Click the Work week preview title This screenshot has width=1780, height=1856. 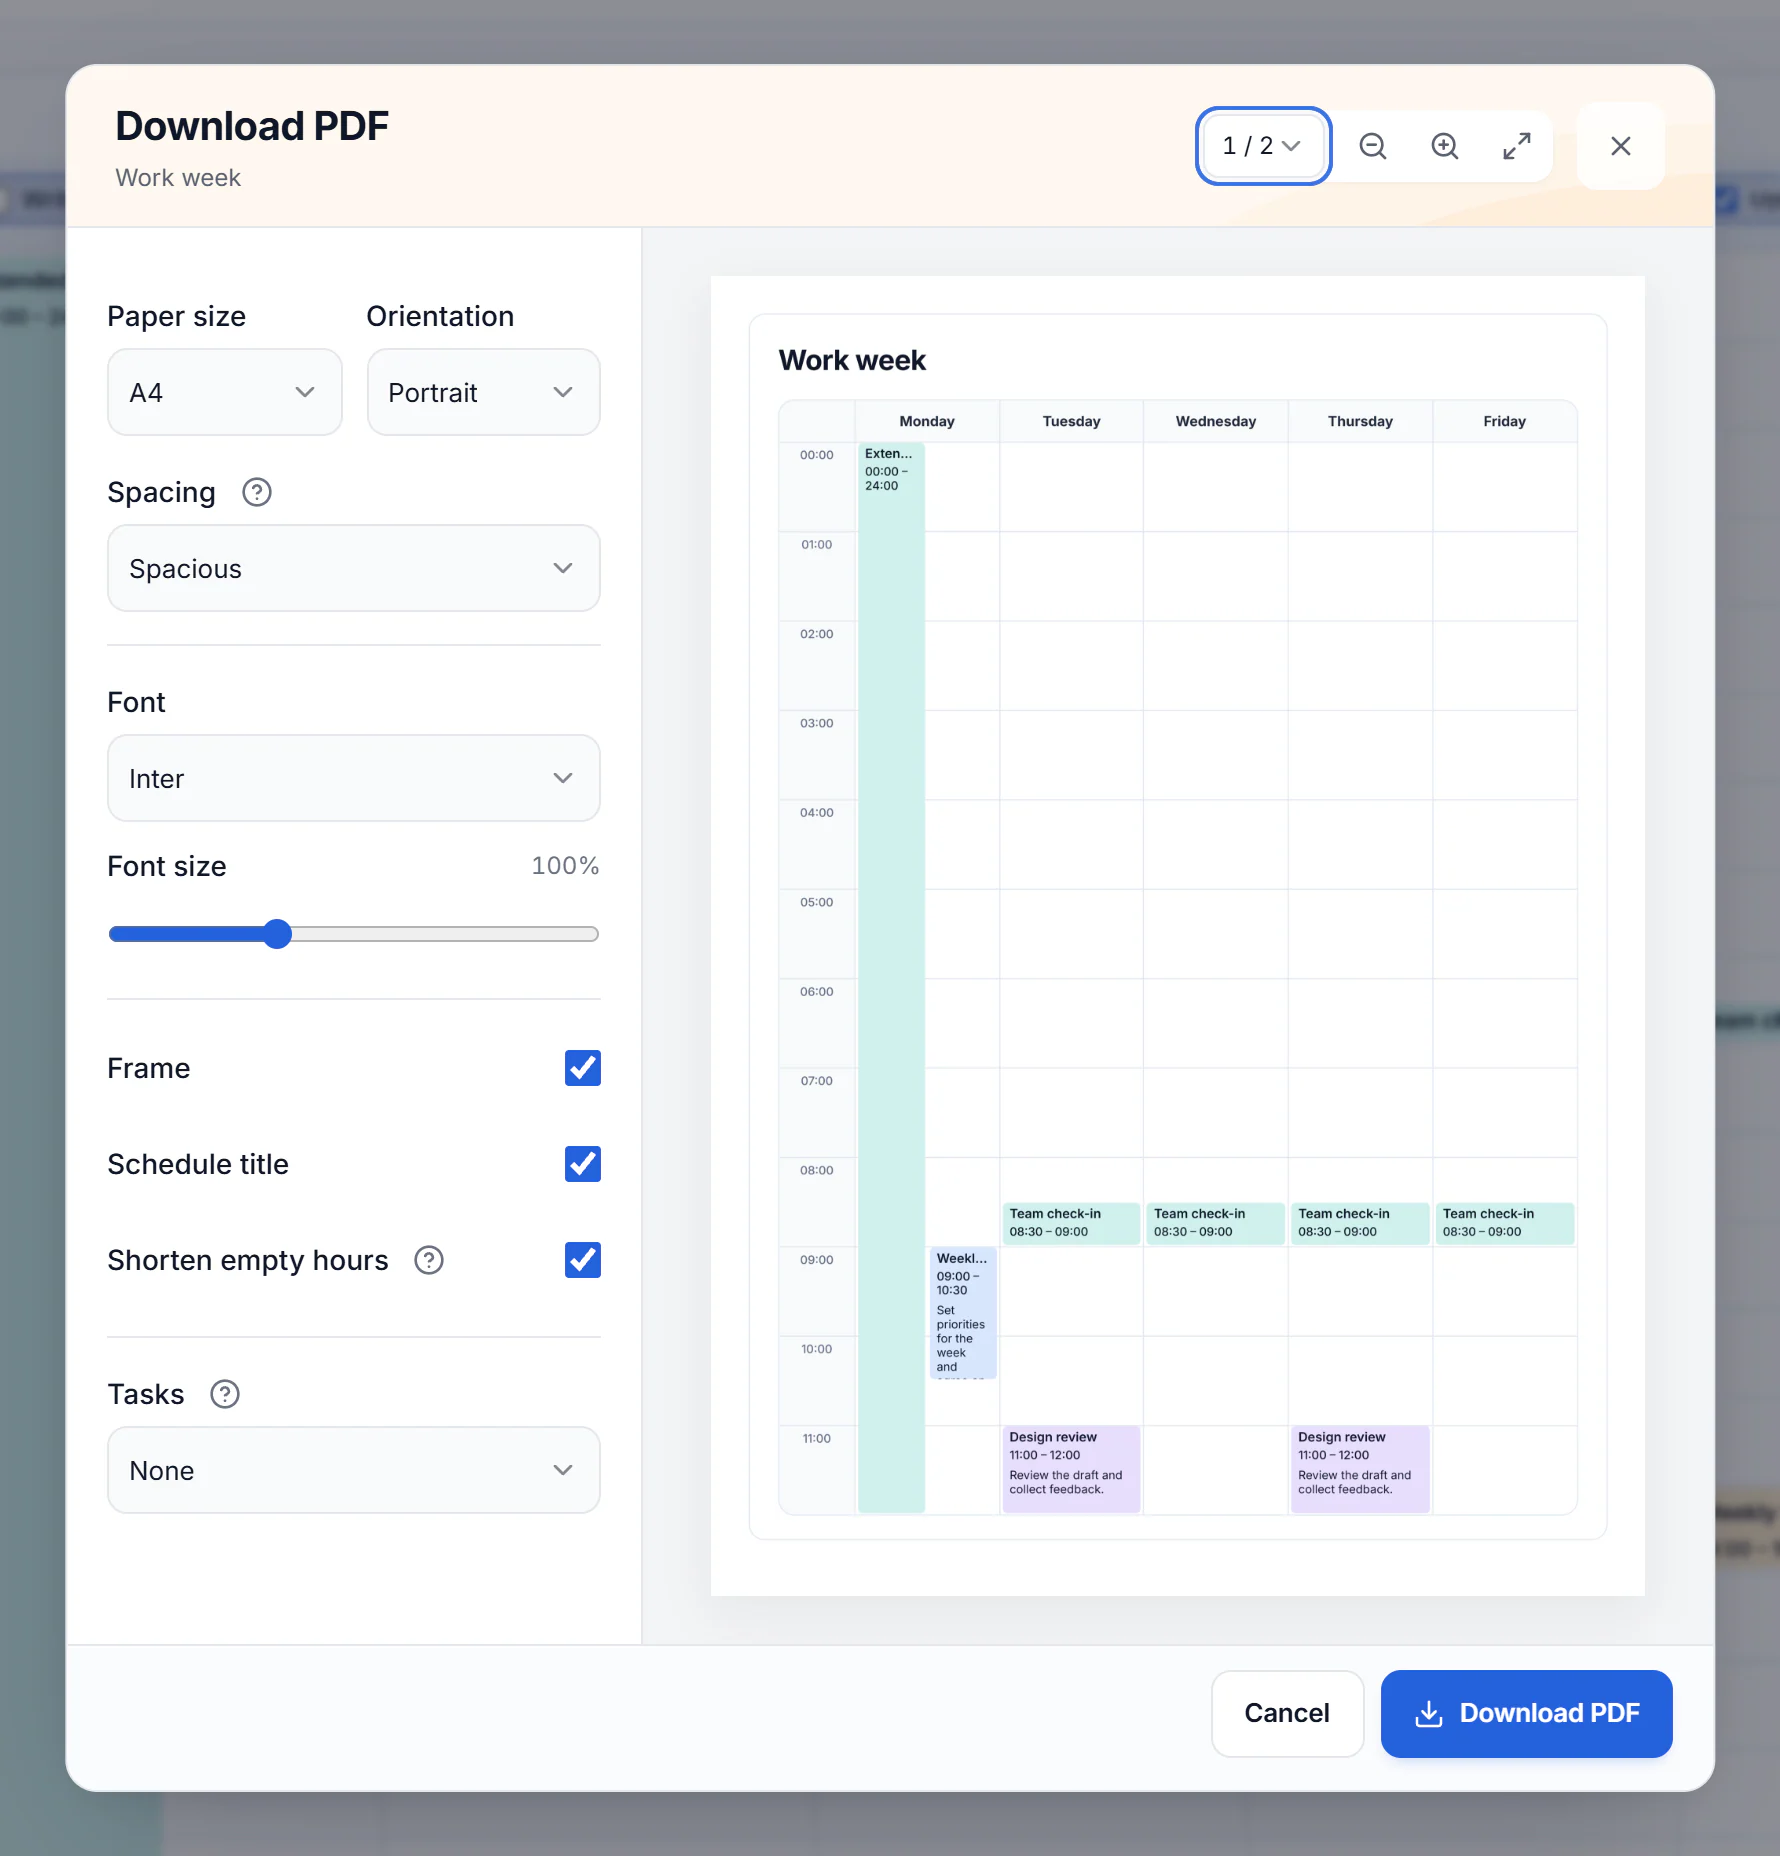(x=852, y=360)
